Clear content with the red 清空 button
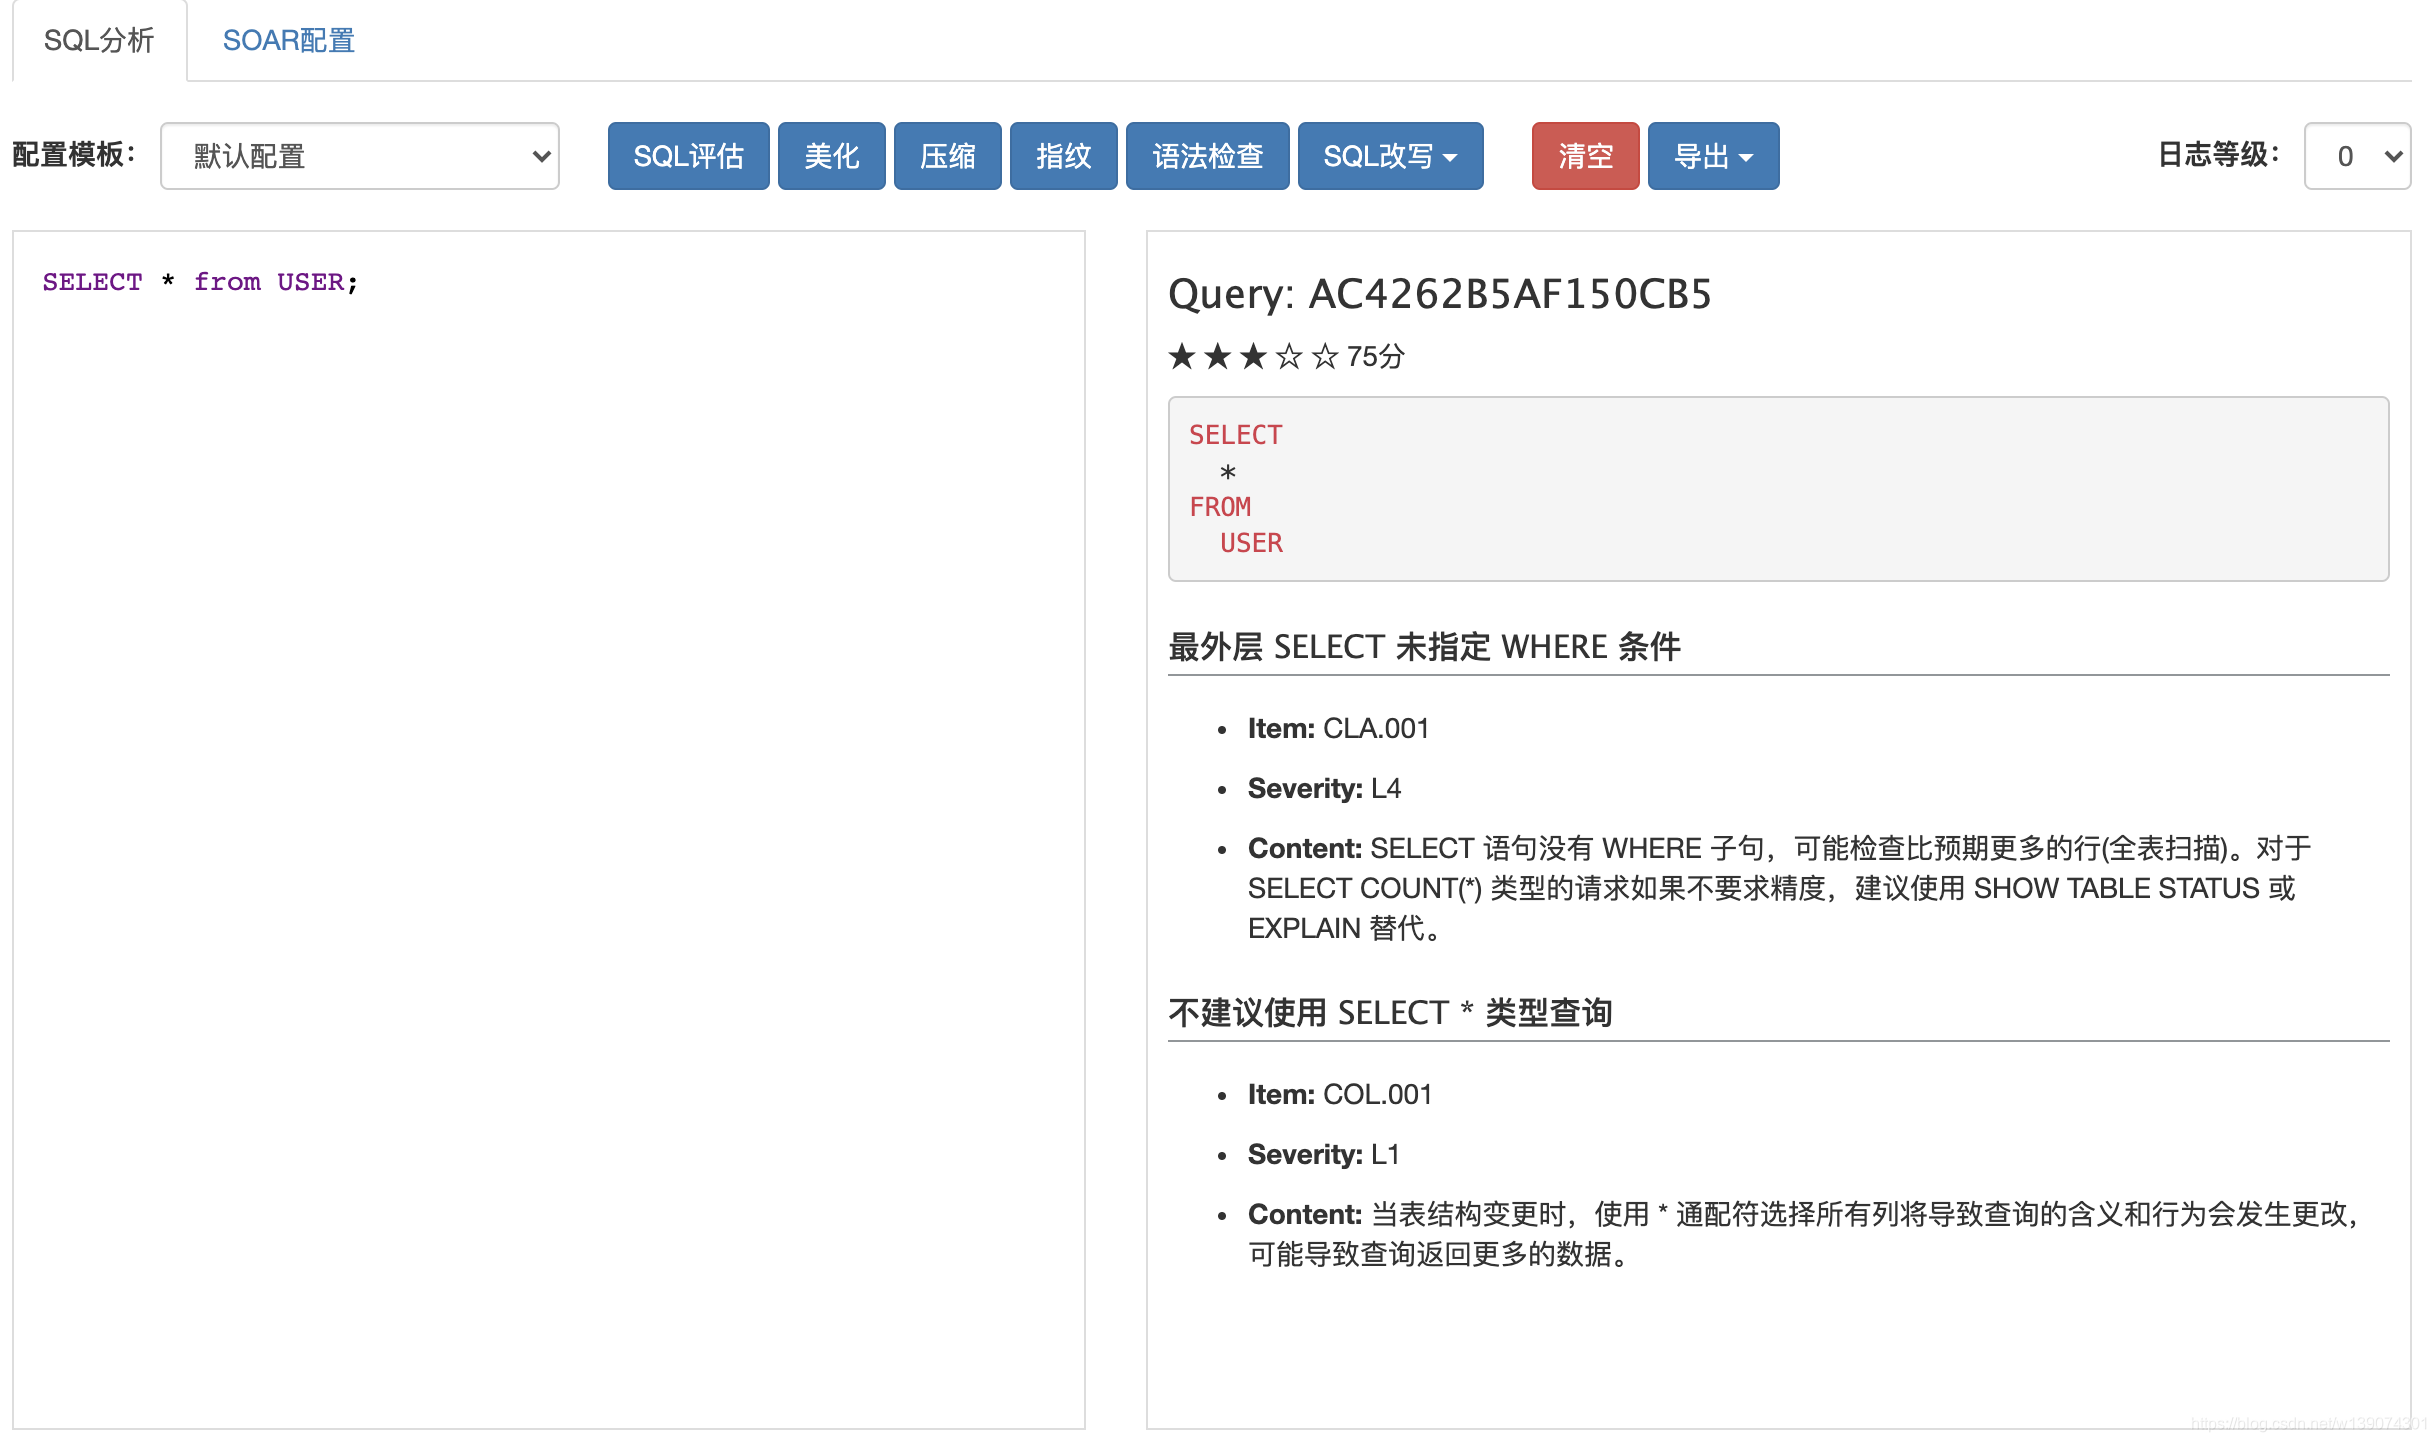The height and width of the screenshot is (1442, 2436). (1585, 156)
